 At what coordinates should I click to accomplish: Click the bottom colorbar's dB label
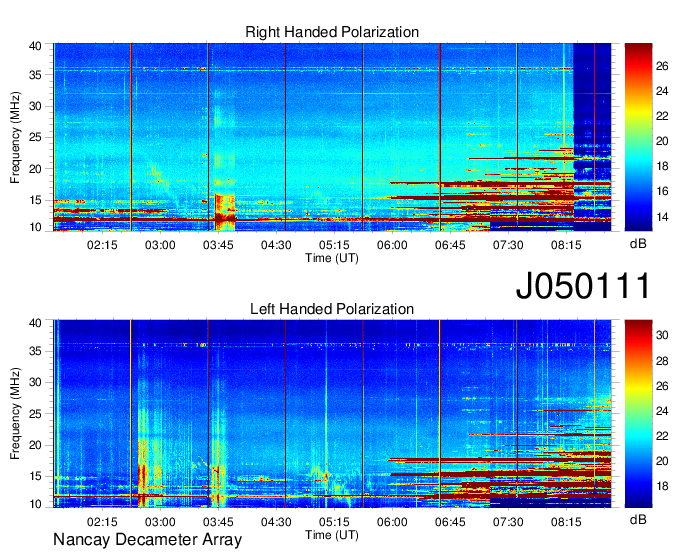point(638,519)
